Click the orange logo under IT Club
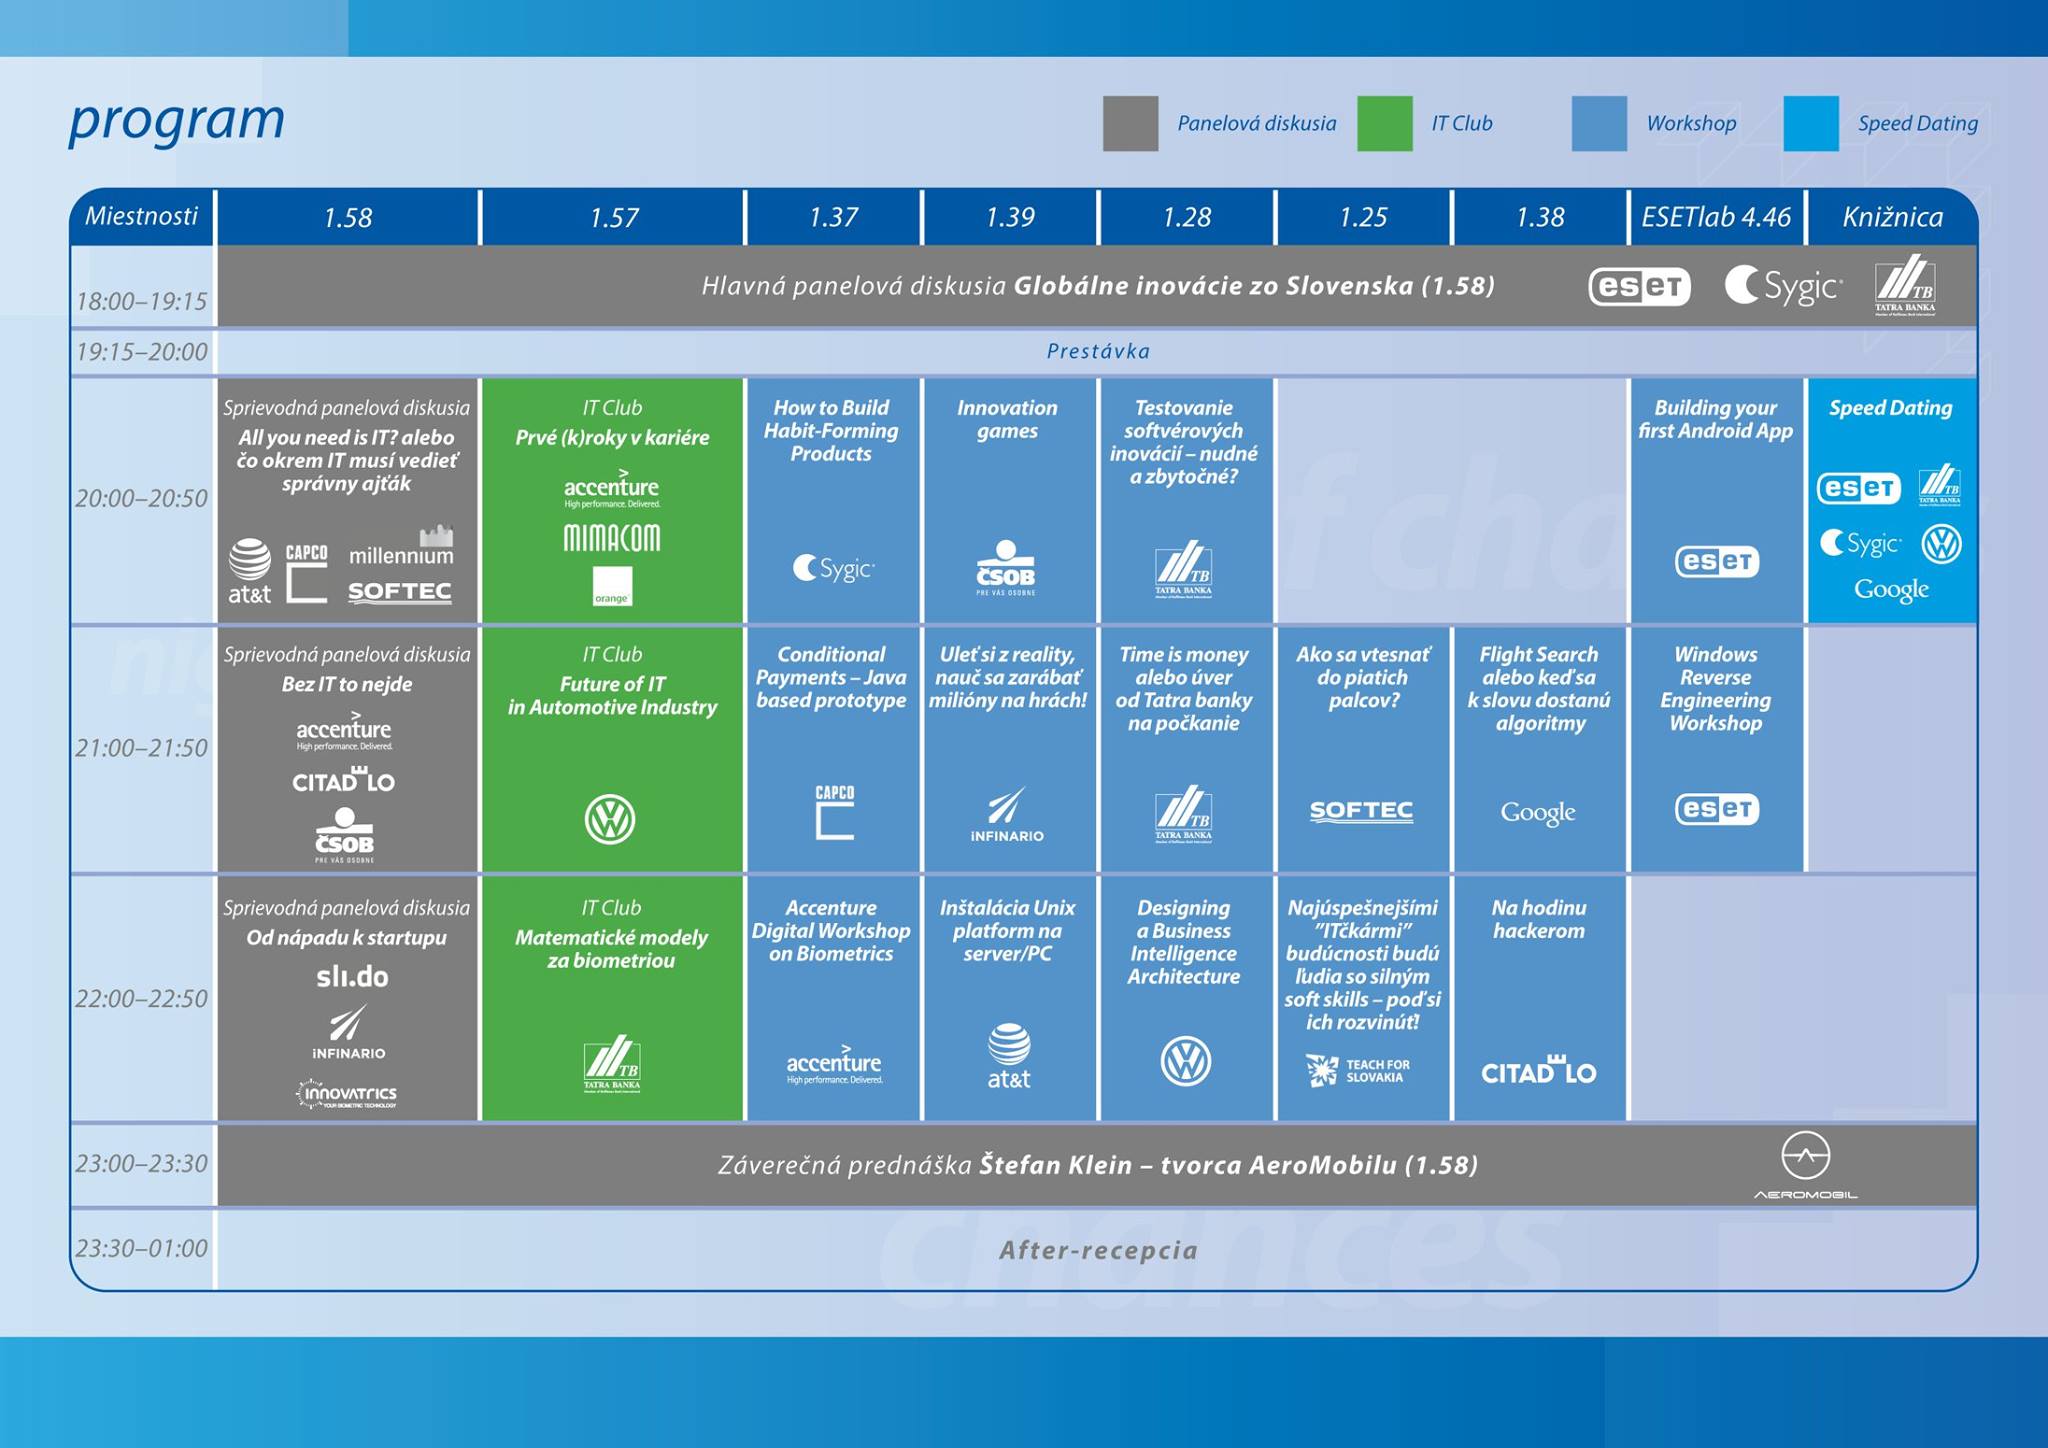This screenshot has height=1448, width=2048. [x=612, y=587]
